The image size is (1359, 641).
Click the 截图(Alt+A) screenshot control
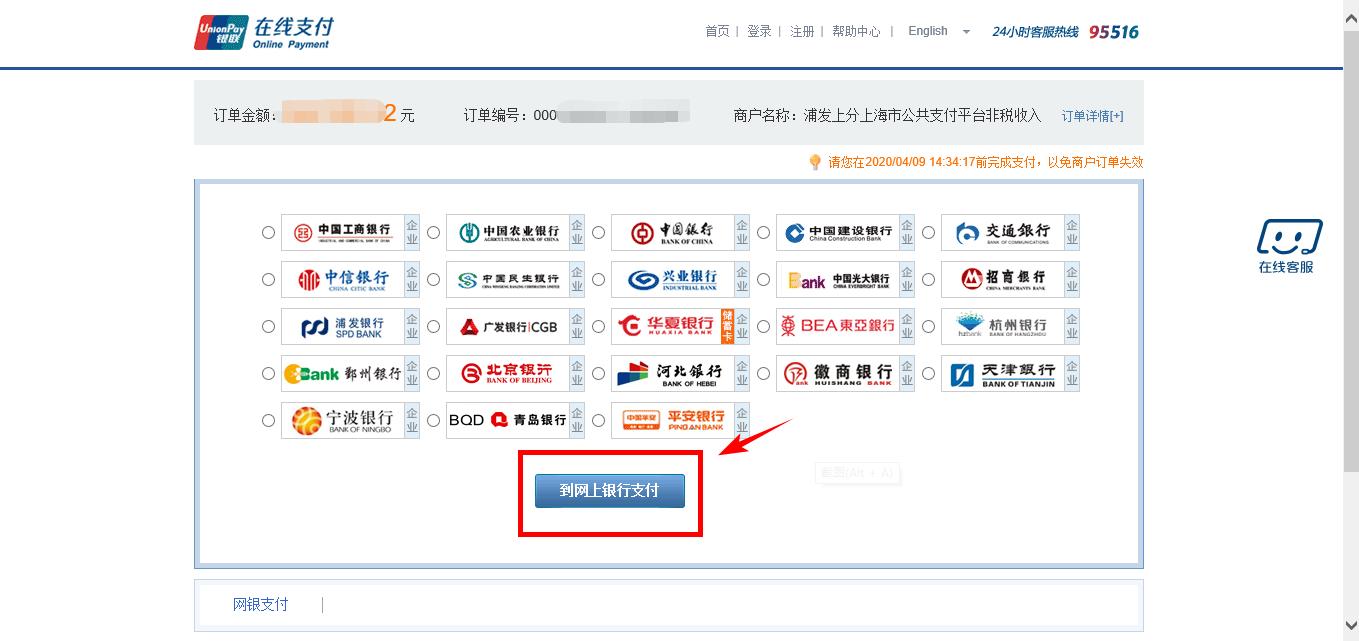pos(857,473)
